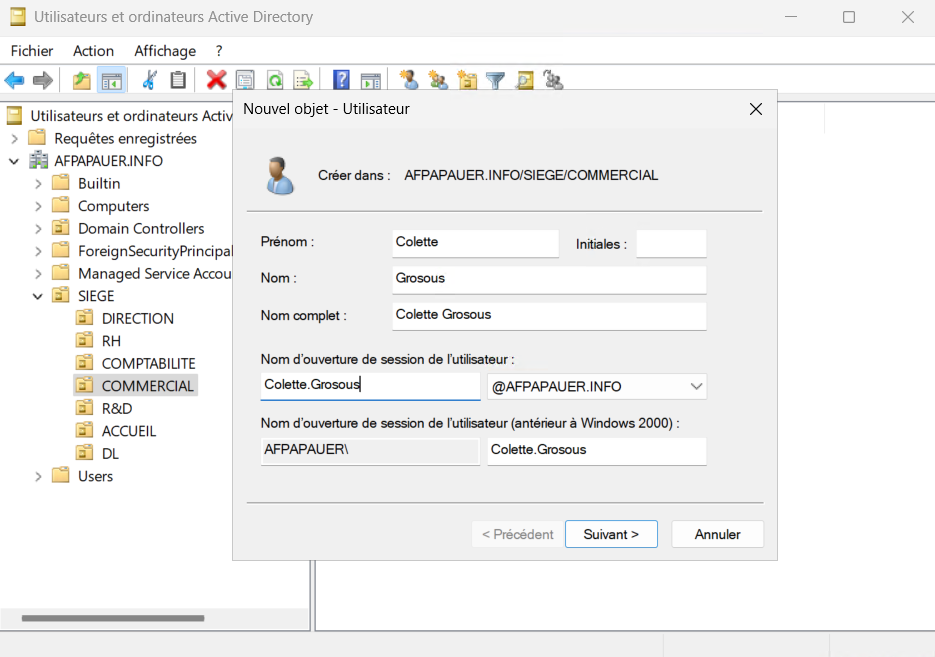
Task: Toggle the console tree pane toolbar button
Action: 111,80
